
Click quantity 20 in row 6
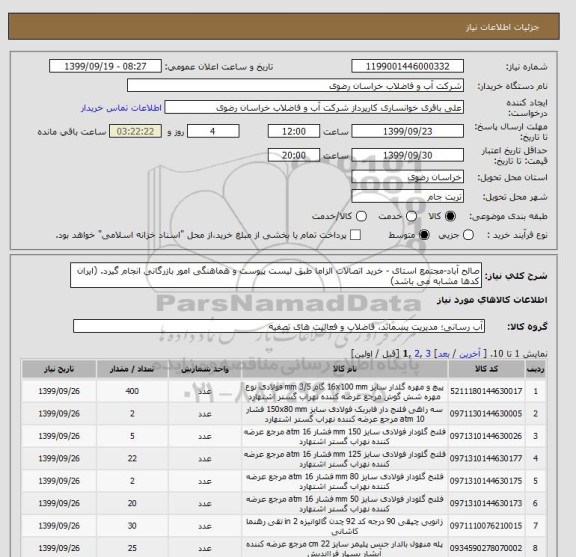[132, 503]
